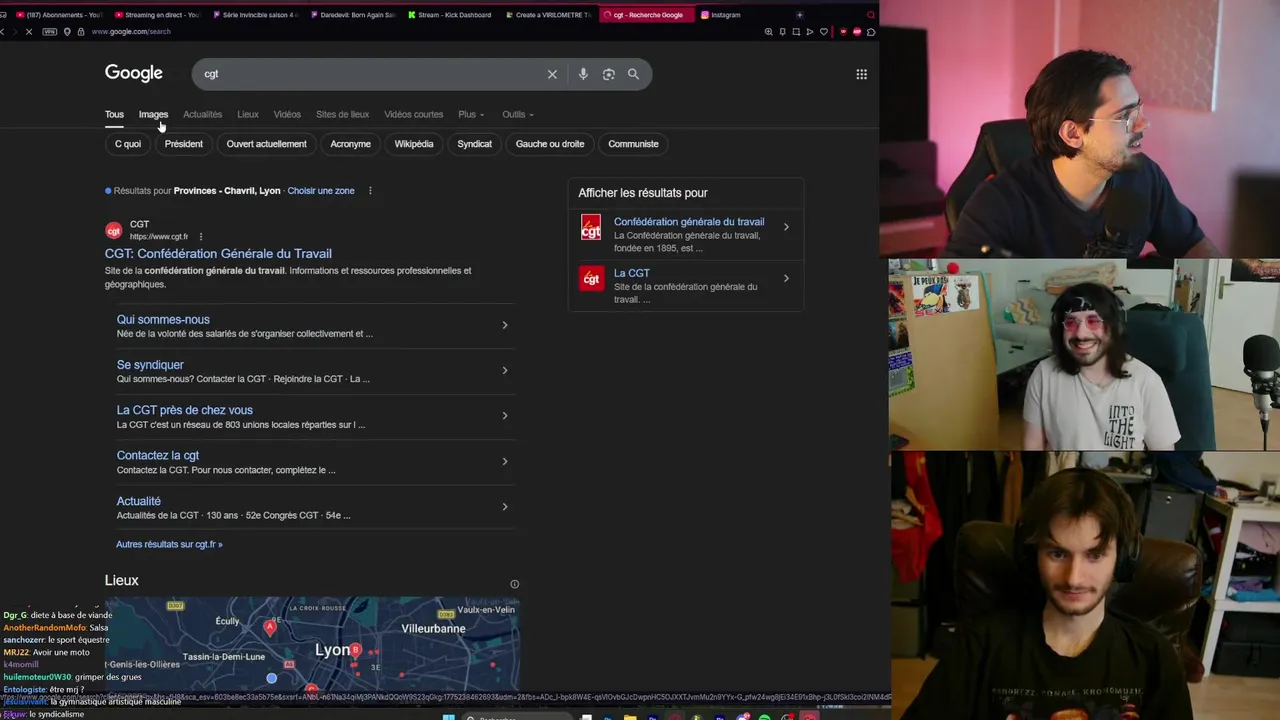Open three-dot menu next to Choisir une zone

[370, 191]
